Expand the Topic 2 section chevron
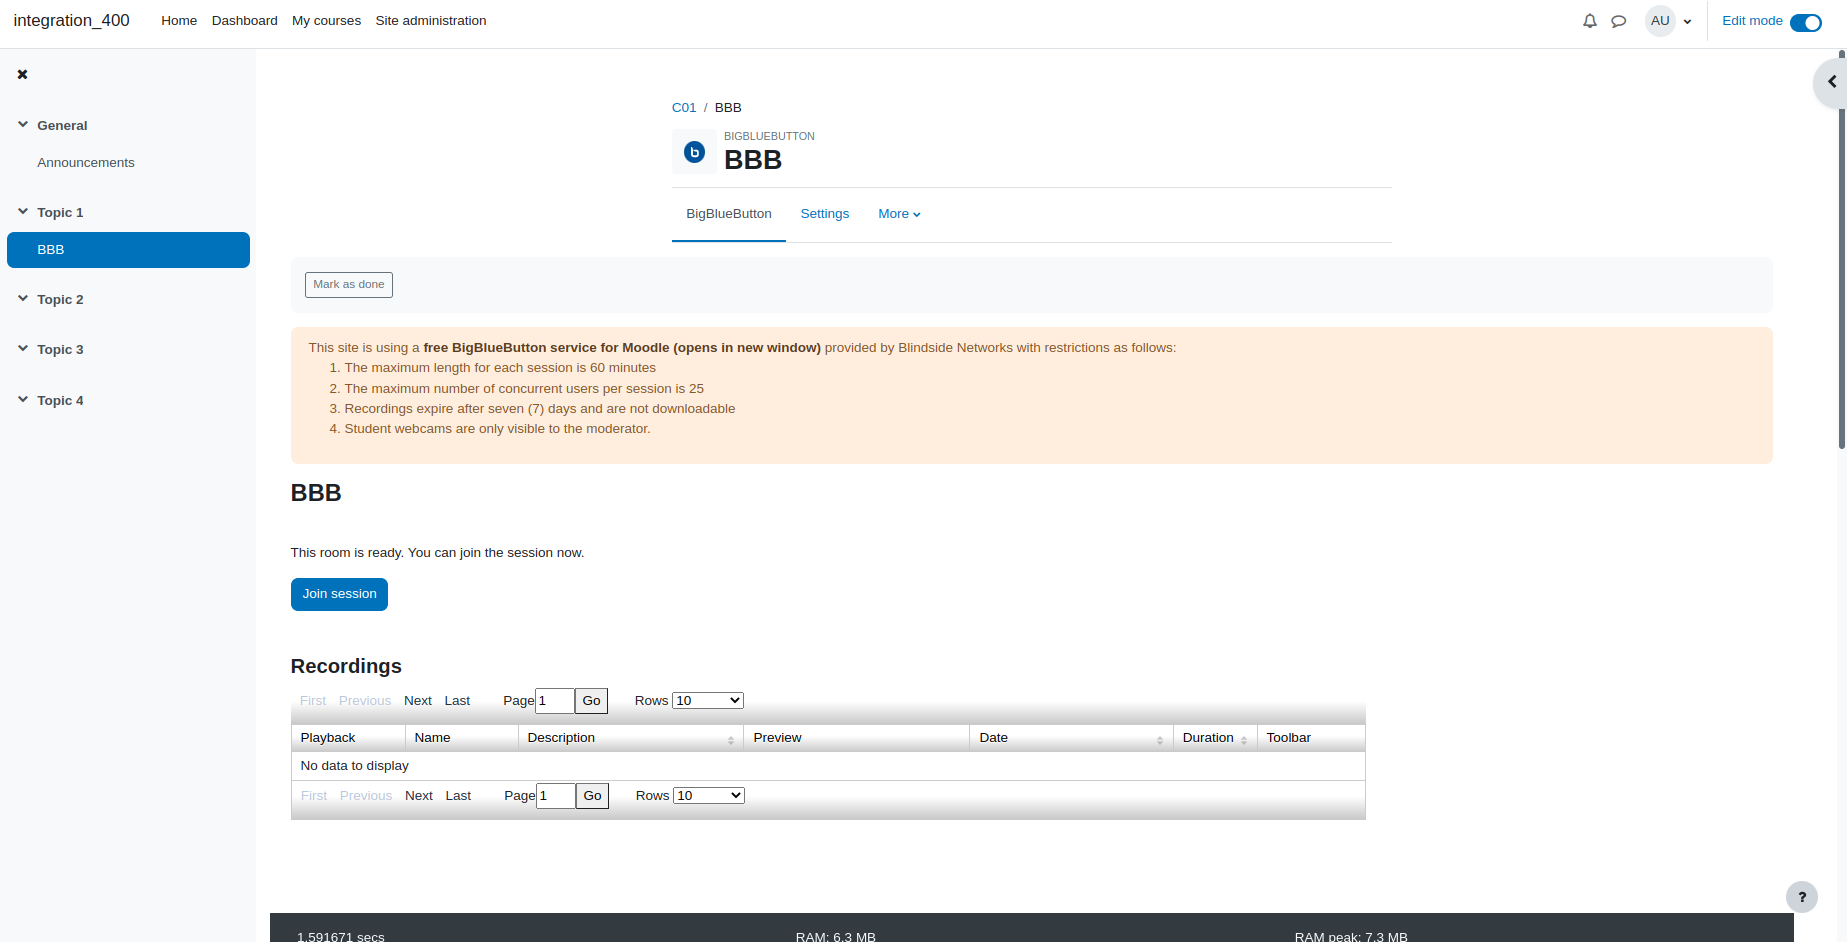 [23, 299]
